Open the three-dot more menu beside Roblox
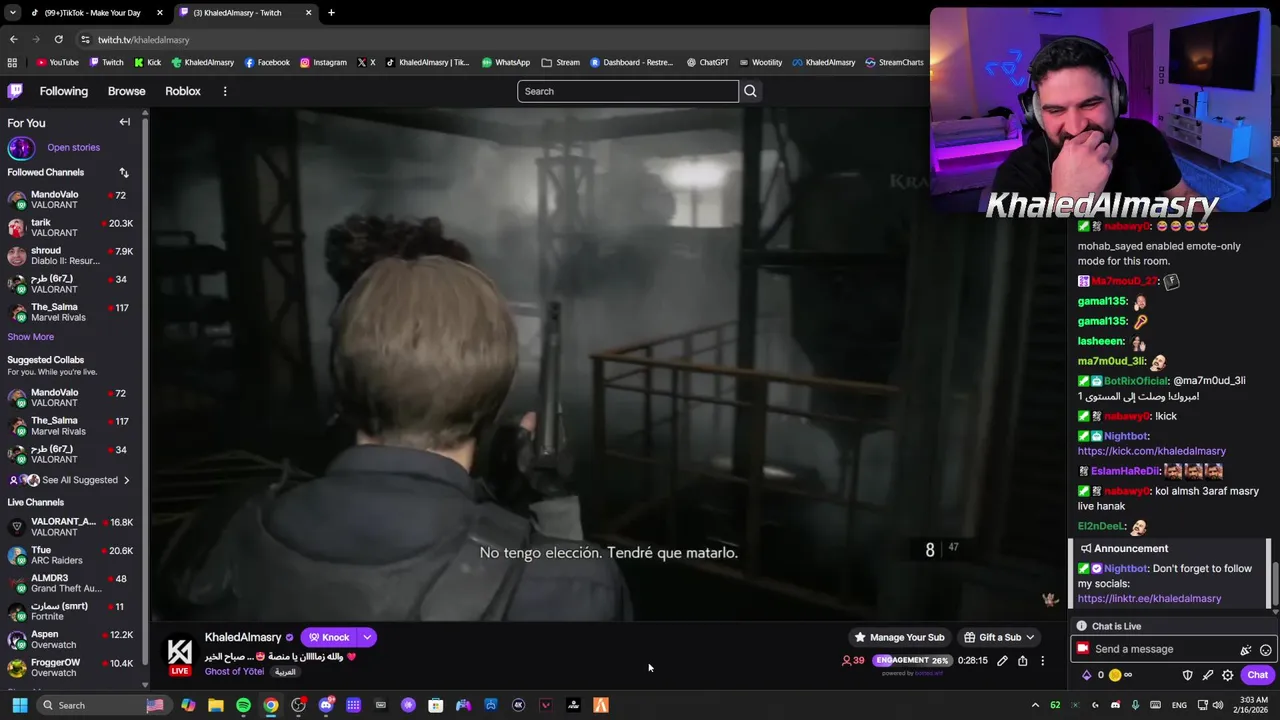The image size is (1280, 720). point(225,91)
